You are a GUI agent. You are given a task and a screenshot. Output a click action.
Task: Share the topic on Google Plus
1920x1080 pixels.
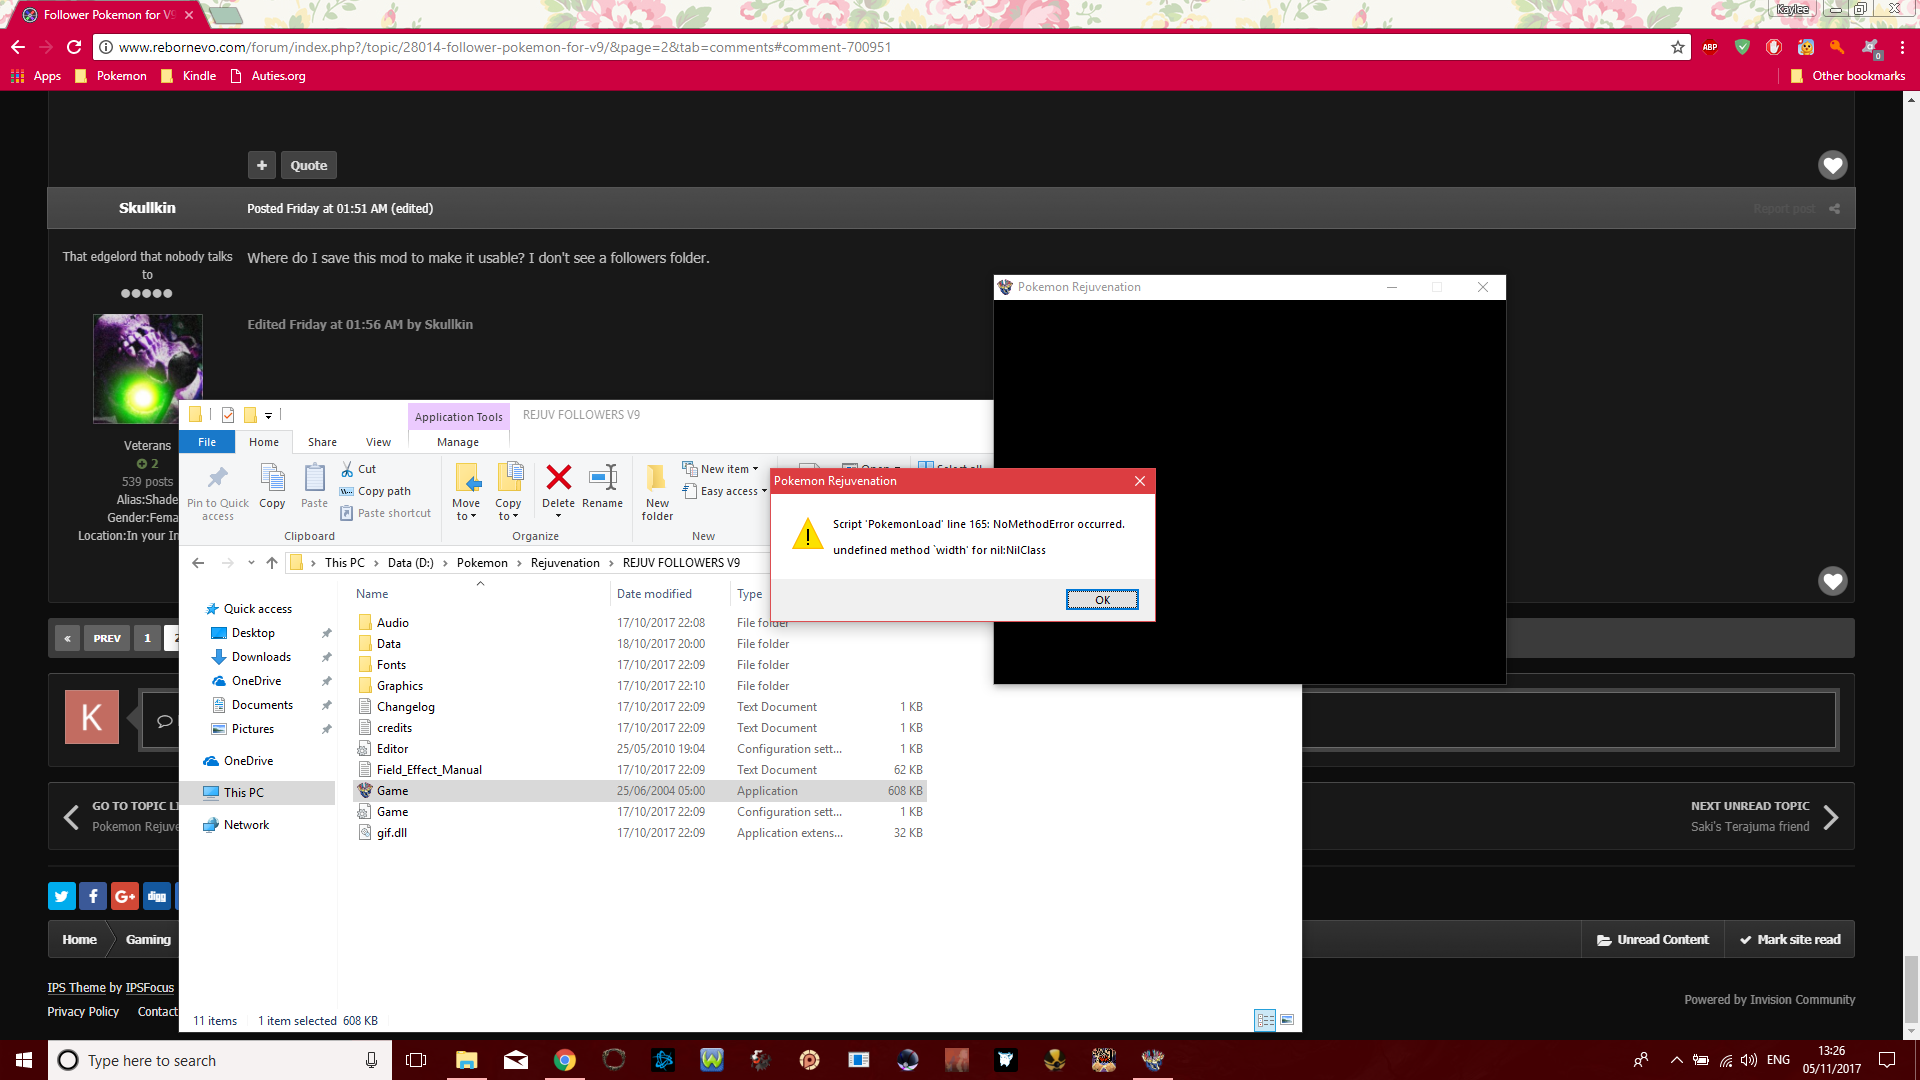click(x=125, y=896)
